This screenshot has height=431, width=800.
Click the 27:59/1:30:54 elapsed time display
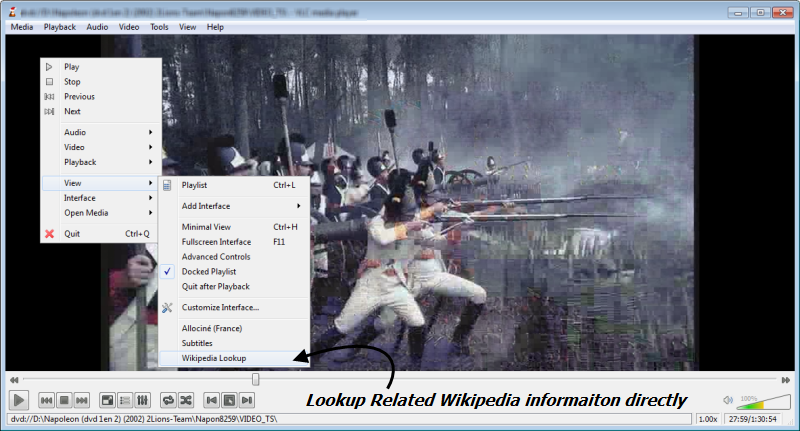coord(753,419)
